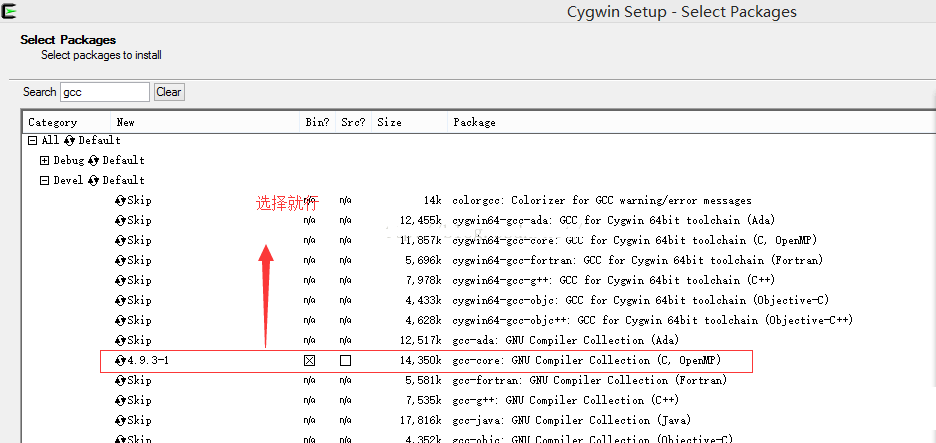Select the cygwin64-gcc-ada package row

[x=614, y=220]
